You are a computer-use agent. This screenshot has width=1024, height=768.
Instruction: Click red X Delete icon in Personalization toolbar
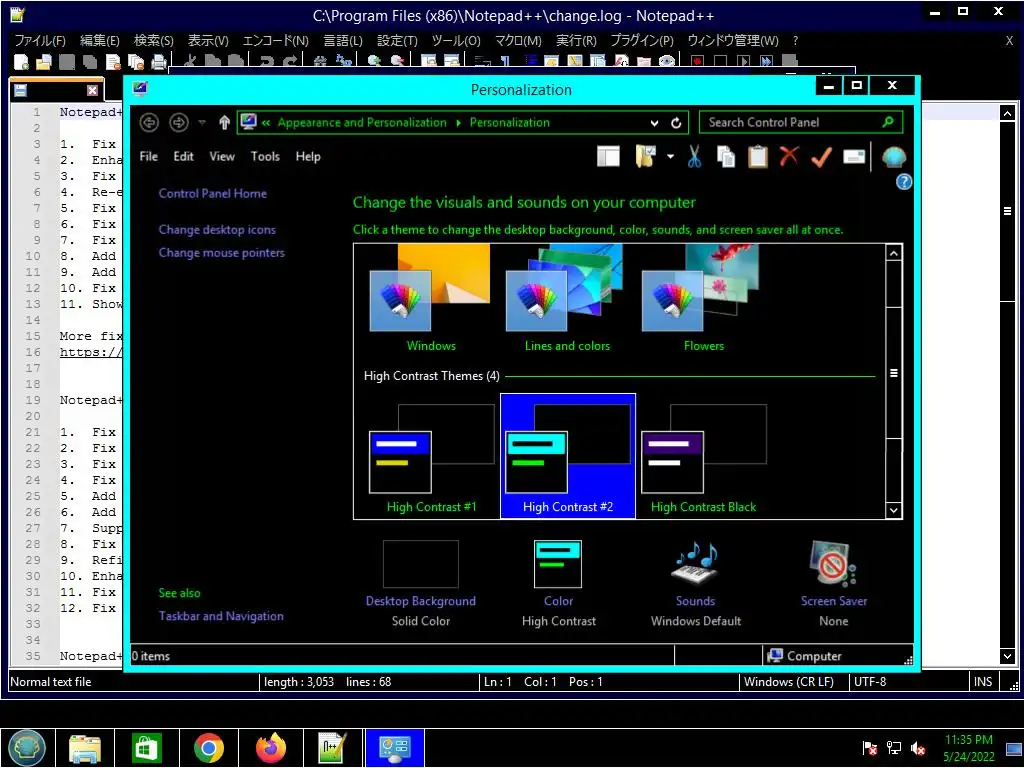coord(789,156)
